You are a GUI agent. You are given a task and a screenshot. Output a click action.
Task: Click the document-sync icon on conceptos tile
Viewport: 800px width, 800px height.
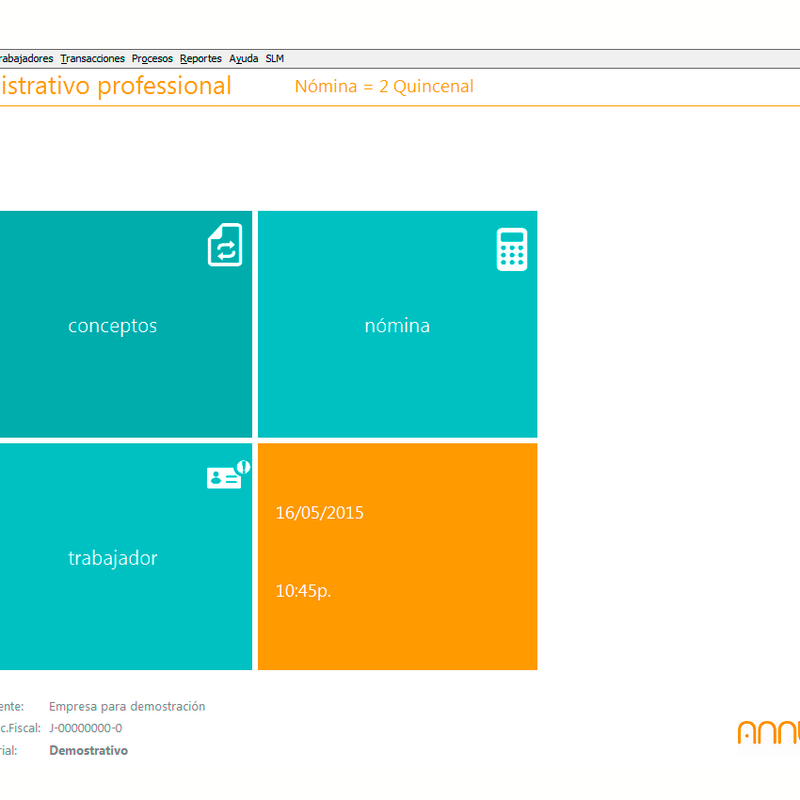pyautogui.click(x=225, y=244)
